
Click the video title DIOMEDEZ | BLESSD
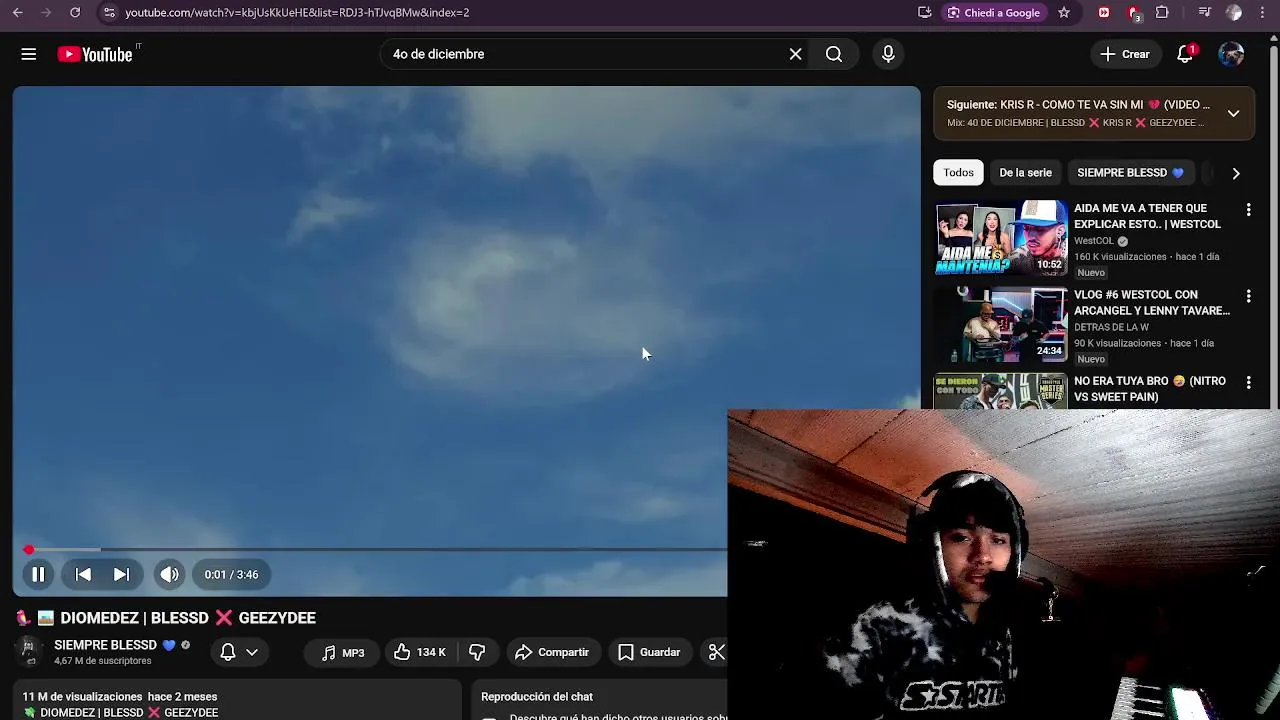(188, 618)
